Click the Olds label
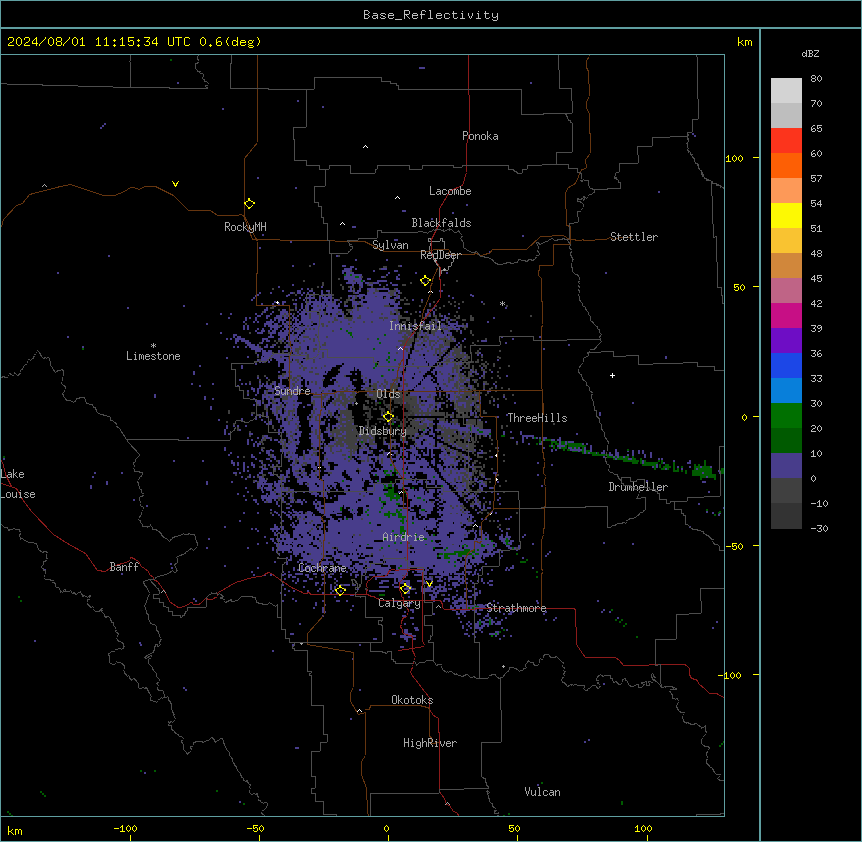 click(388, 394)
